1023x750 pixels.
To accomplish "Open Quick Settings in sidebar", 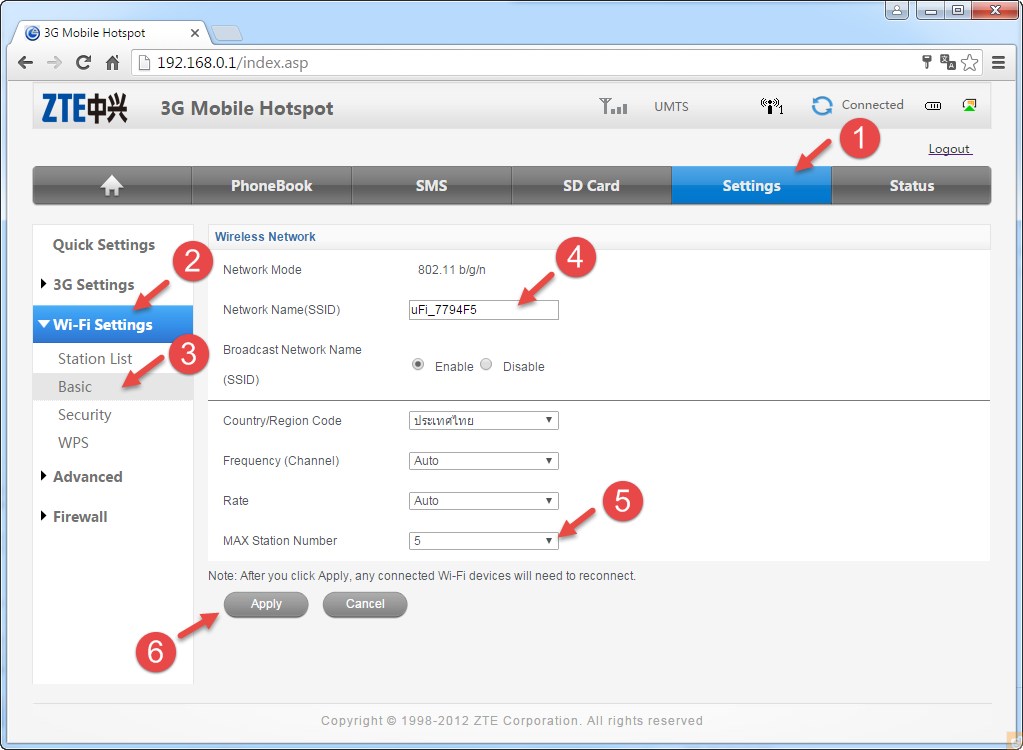I will pos(104,245).
